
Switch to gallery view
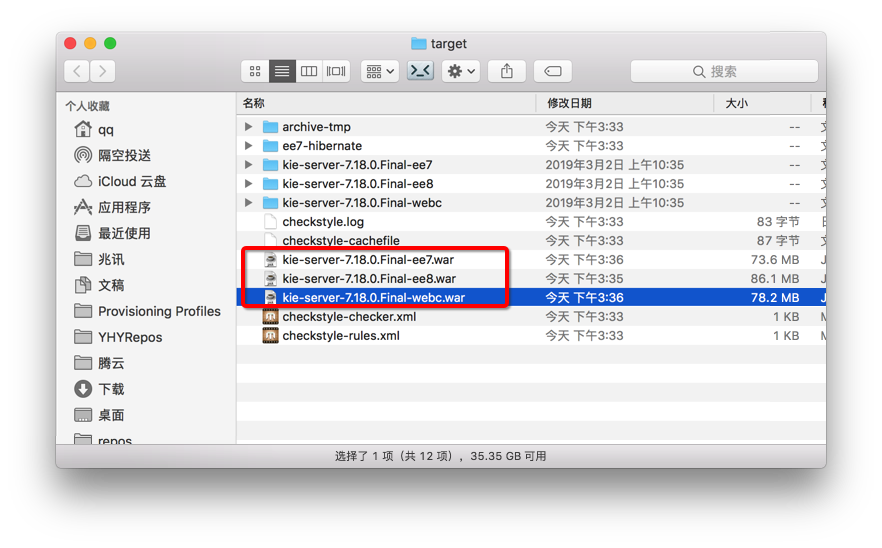tap(336, 71)
